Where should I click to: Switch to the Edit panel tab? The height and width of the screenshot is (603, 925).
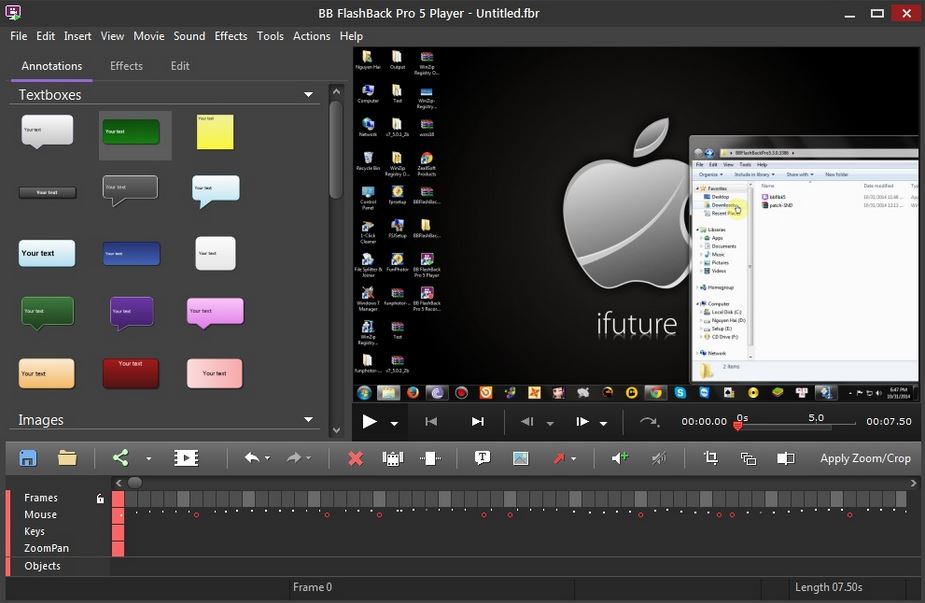click(x=180, y=66)
